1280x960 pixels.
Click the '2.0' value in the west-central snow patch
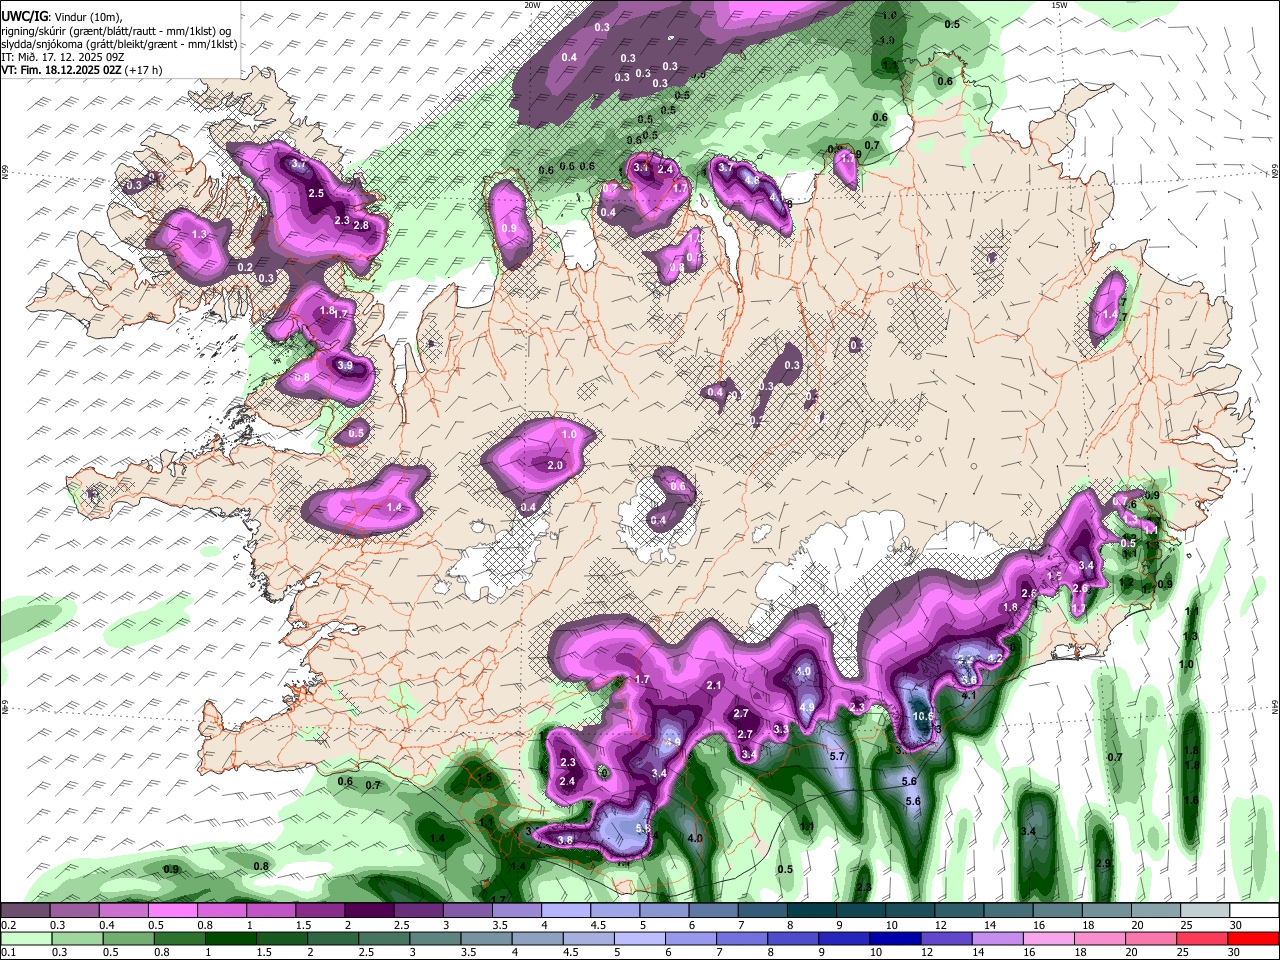[x=556, y=466]
